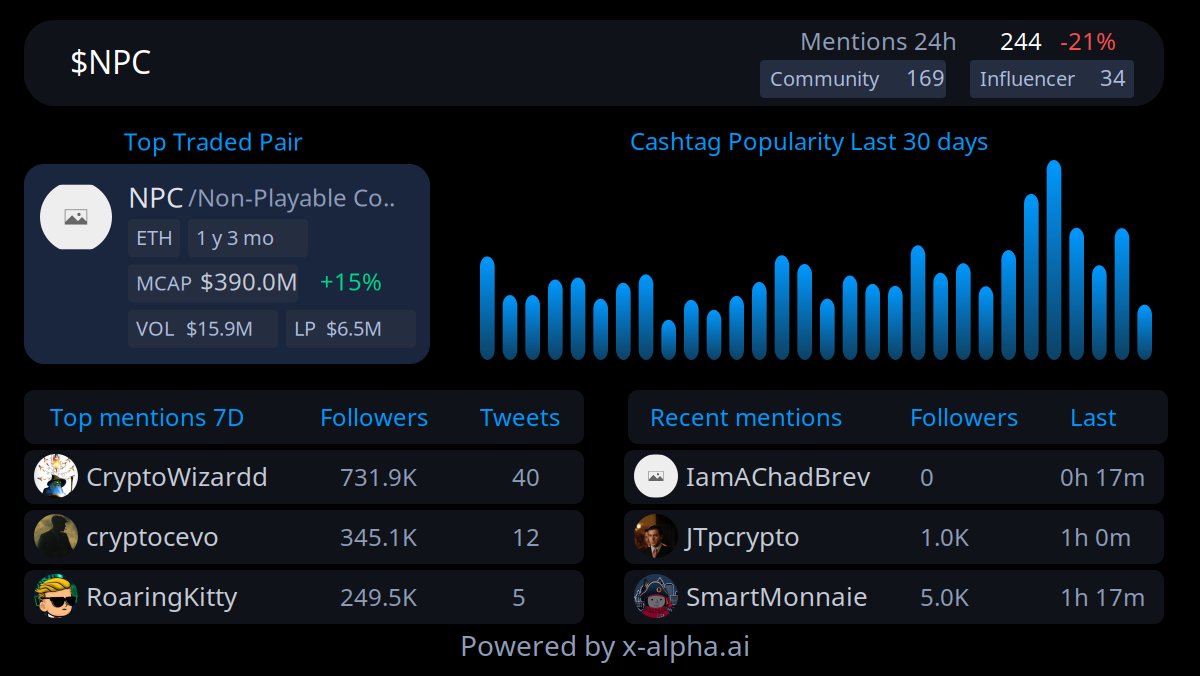Click the last bar in popularity chart
This screenshot has width=1200, height=676.
coord(1145,332)
